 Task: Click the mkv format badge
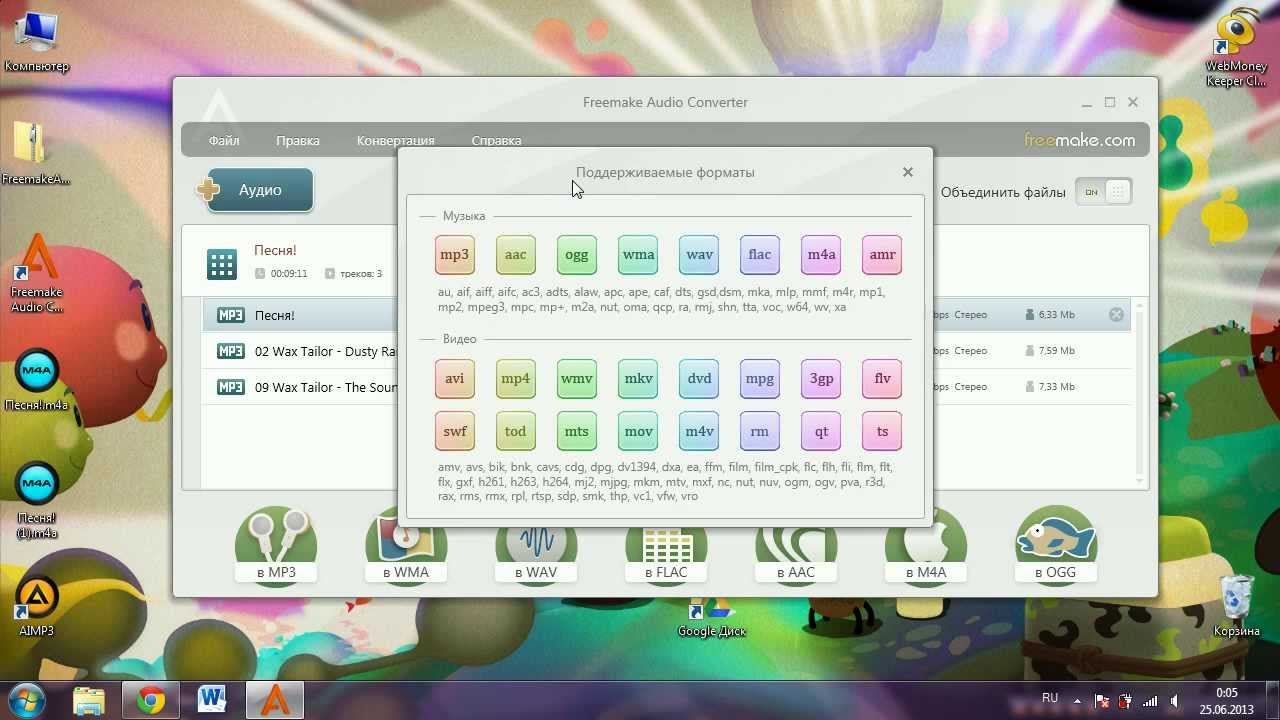[x=638, y=378]
